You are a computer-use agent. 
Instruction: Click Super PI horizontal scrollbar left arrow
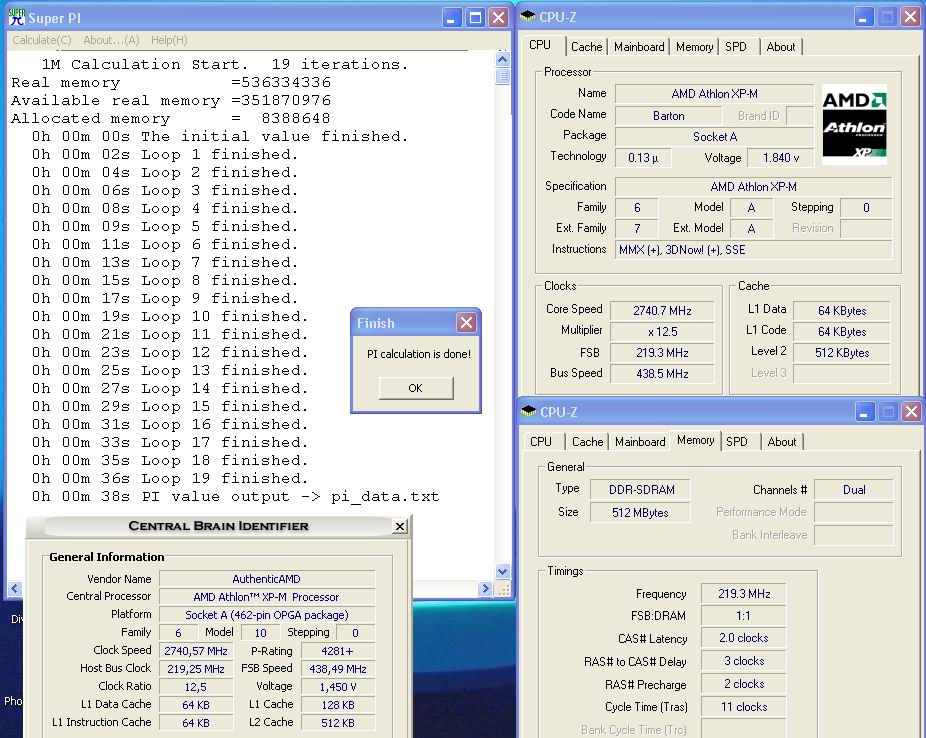coord(15,588)
